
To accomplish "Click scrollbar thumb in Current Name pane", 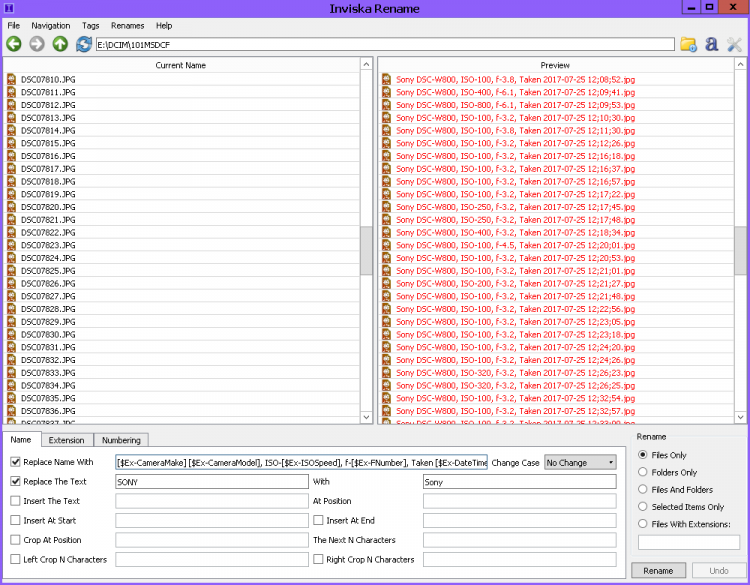I will [x=366, y=251].
